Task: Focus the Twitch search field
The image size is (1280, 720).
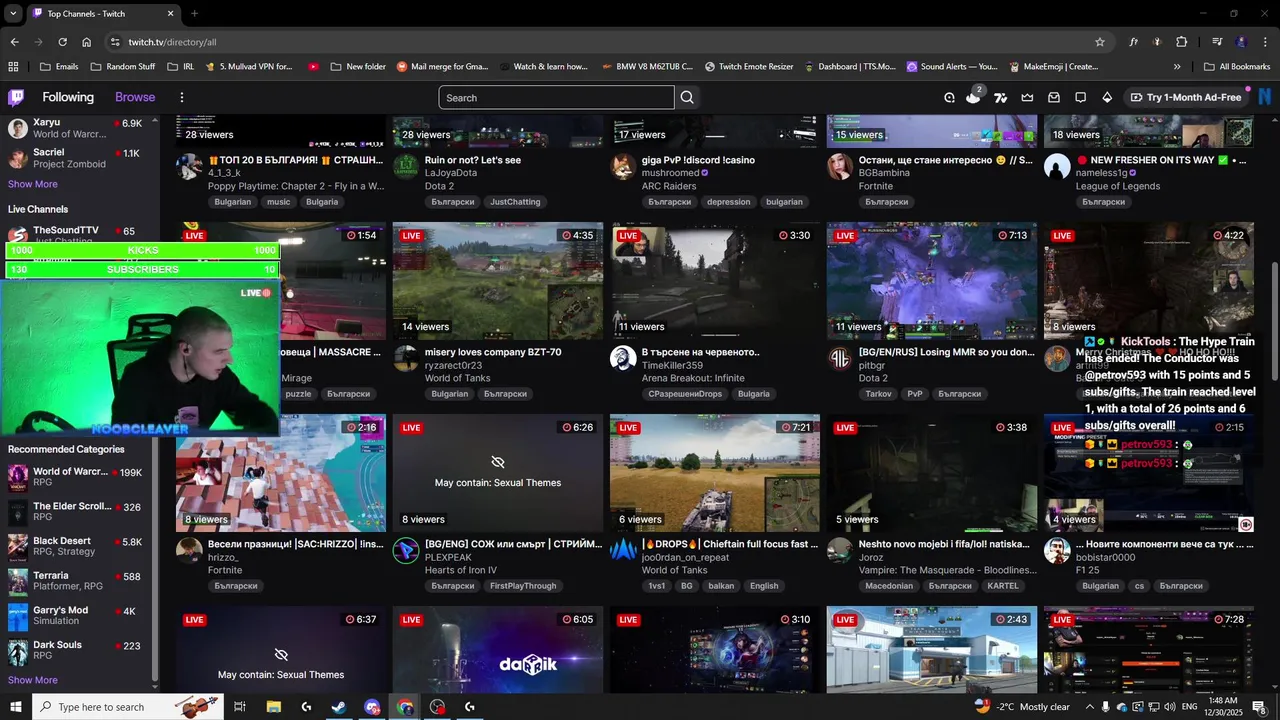Action: click(556, 98)
